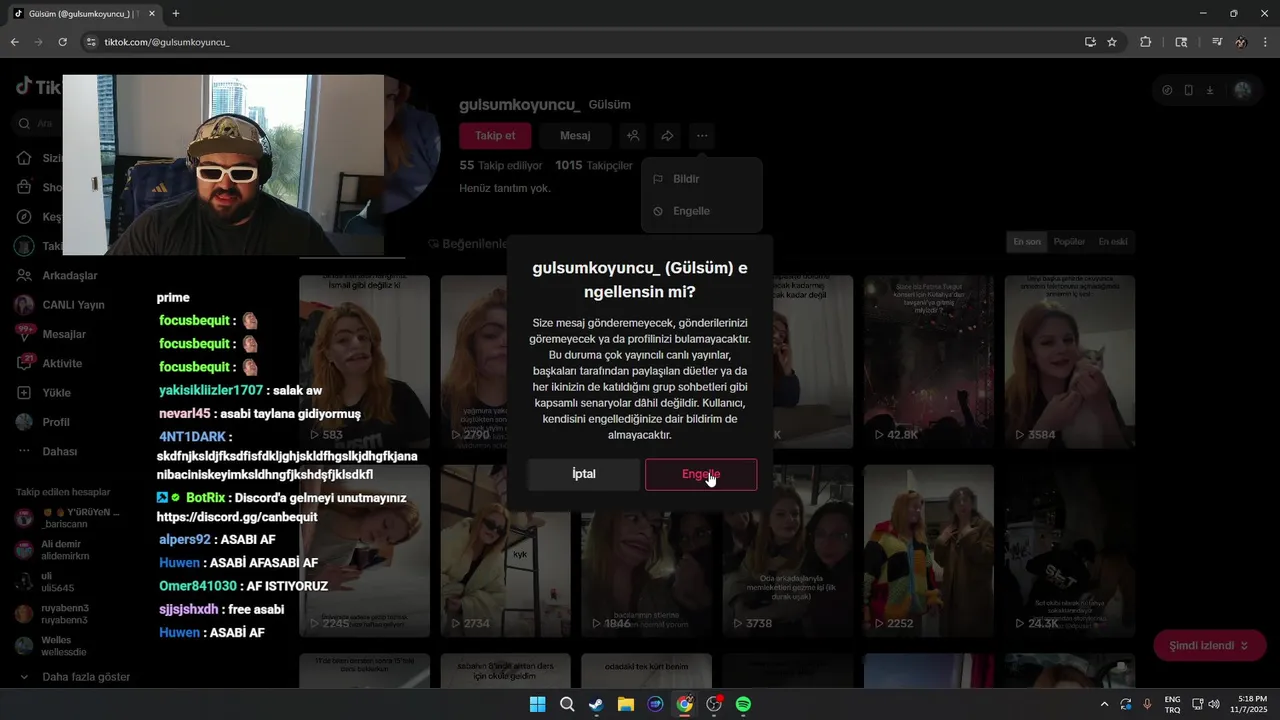Open Windows taskbar search icon
The width and height of the screenshot is (1280, 720).
[x=567, y=704]
